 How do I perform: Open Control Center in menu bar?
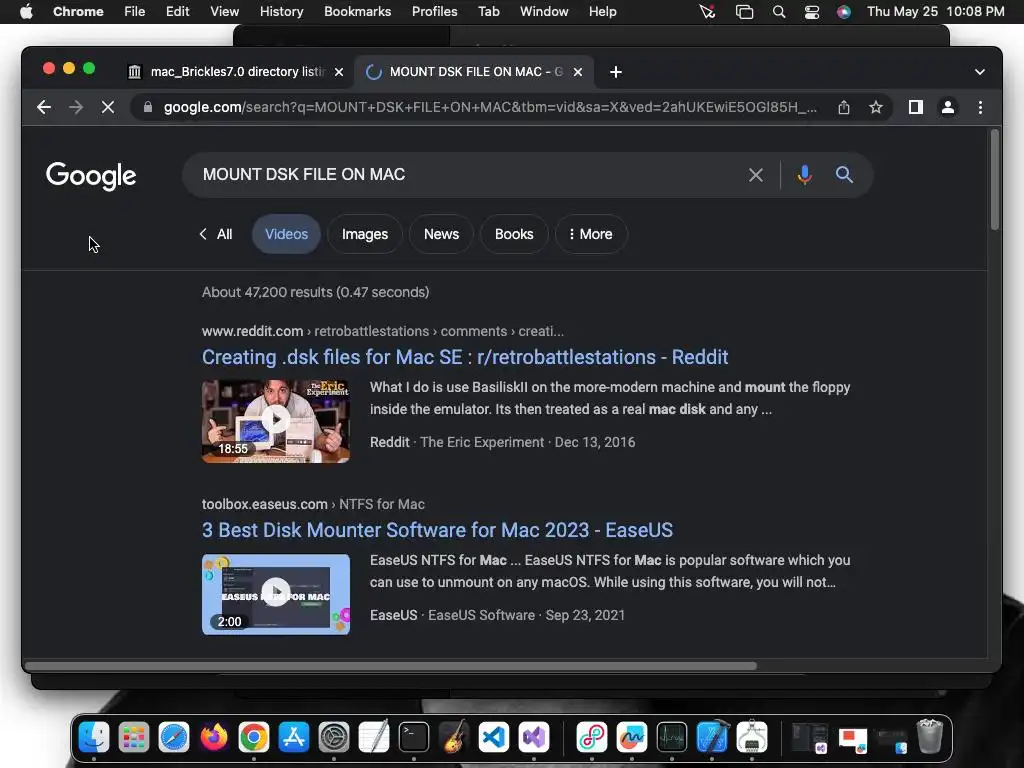811,12
